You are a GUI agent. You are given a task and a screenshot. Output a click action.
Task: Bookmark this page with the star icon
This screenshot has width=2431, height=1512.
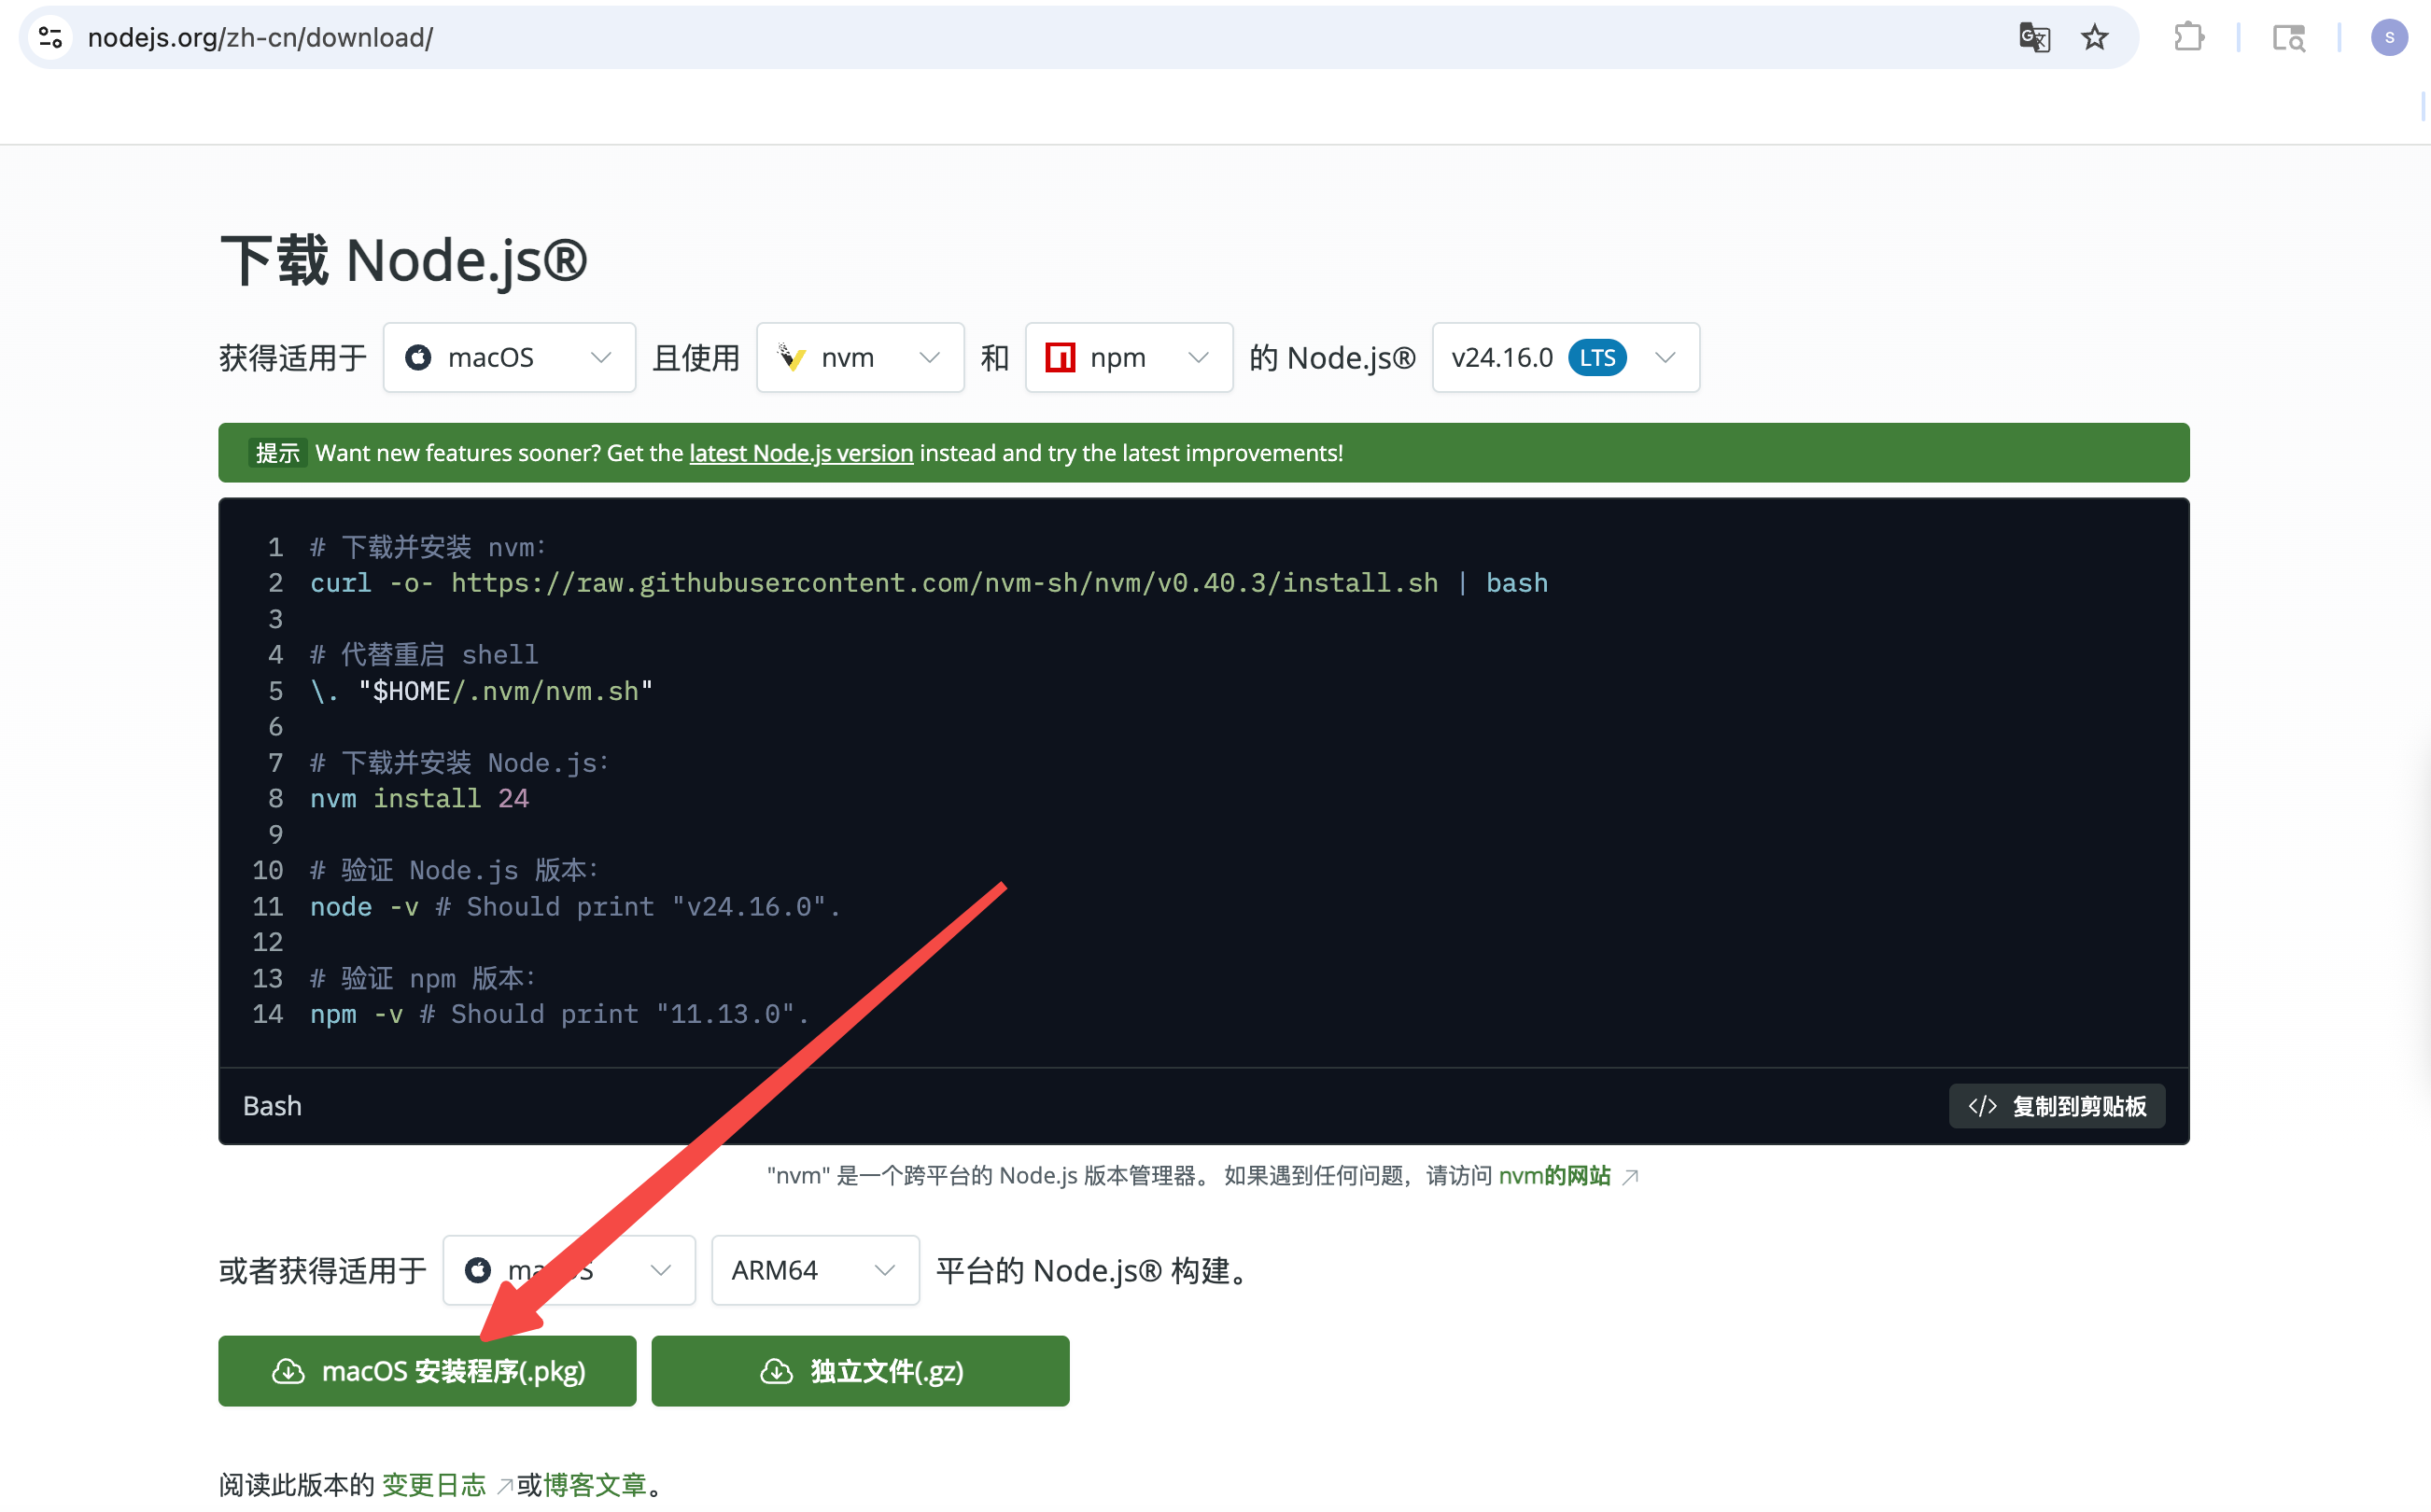2094,38
